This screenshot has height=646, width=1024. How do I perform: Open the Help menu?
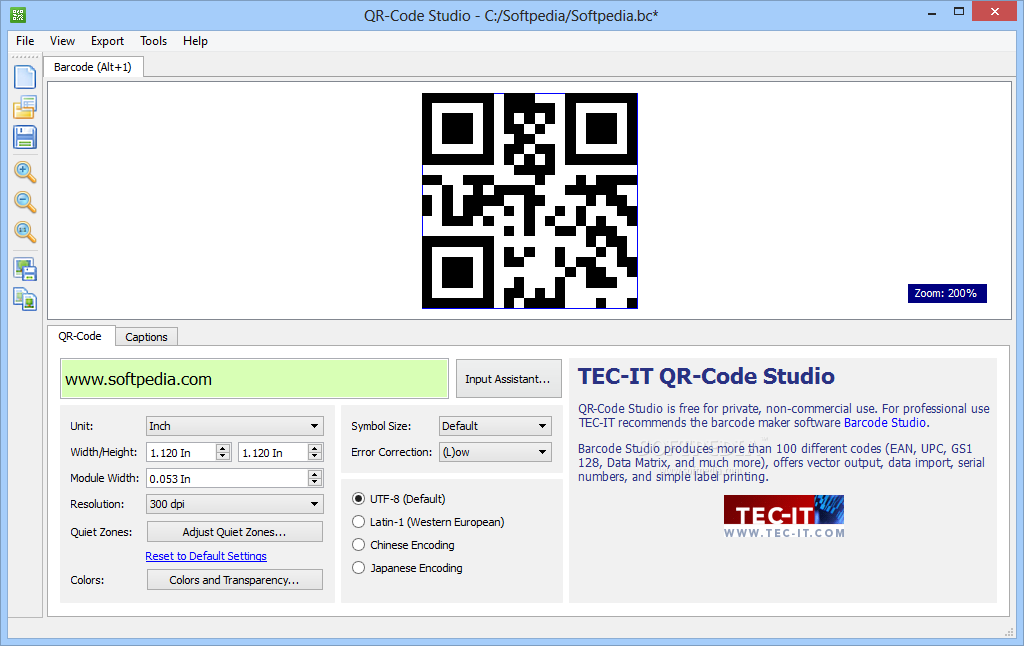click(195, 40)
